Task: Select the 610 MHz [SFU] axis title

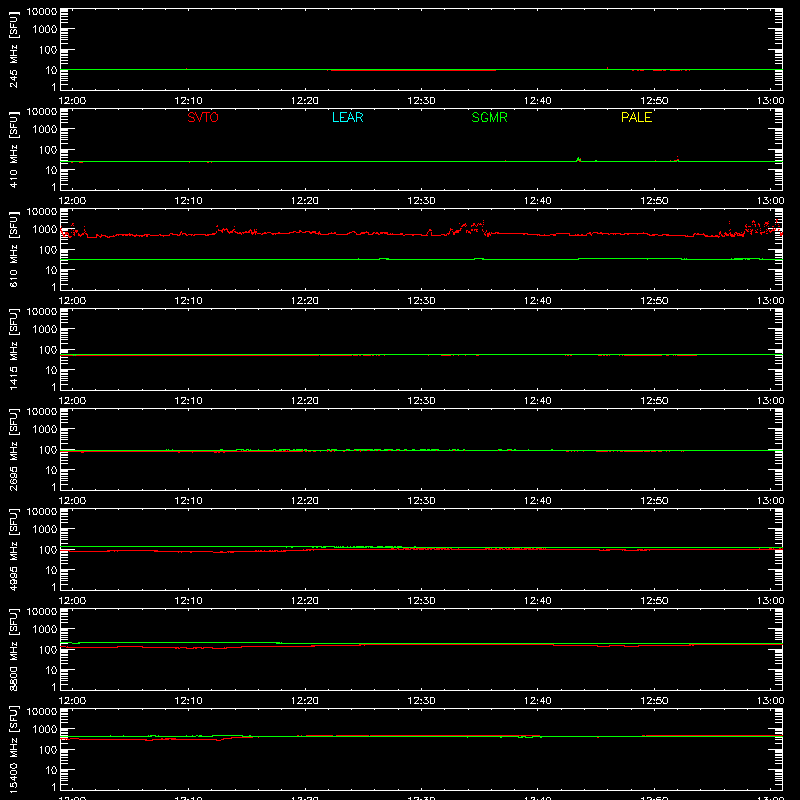Action: 13,250
